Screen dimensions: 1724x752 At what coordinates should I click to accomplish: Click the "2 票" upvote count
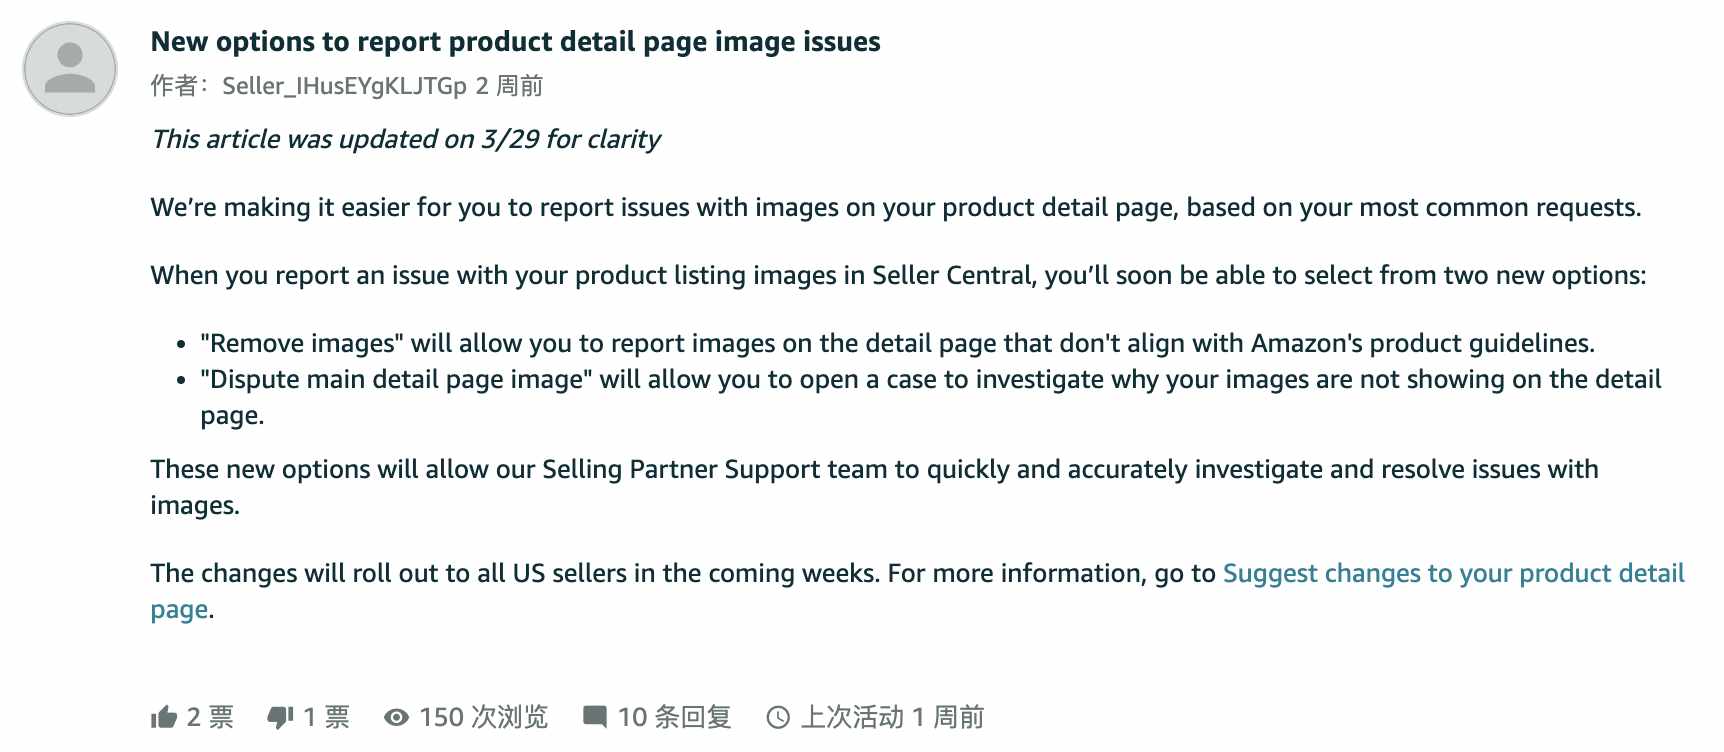point(210,717)
